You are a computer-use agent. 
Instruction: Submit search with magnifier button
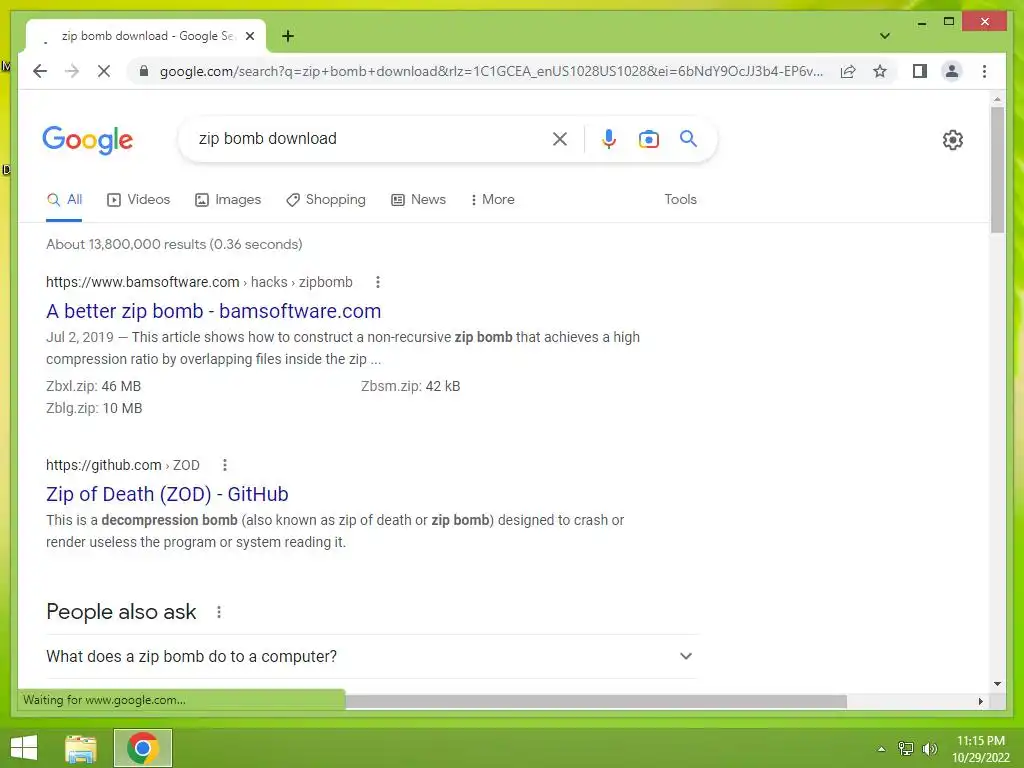pos(688,138)
